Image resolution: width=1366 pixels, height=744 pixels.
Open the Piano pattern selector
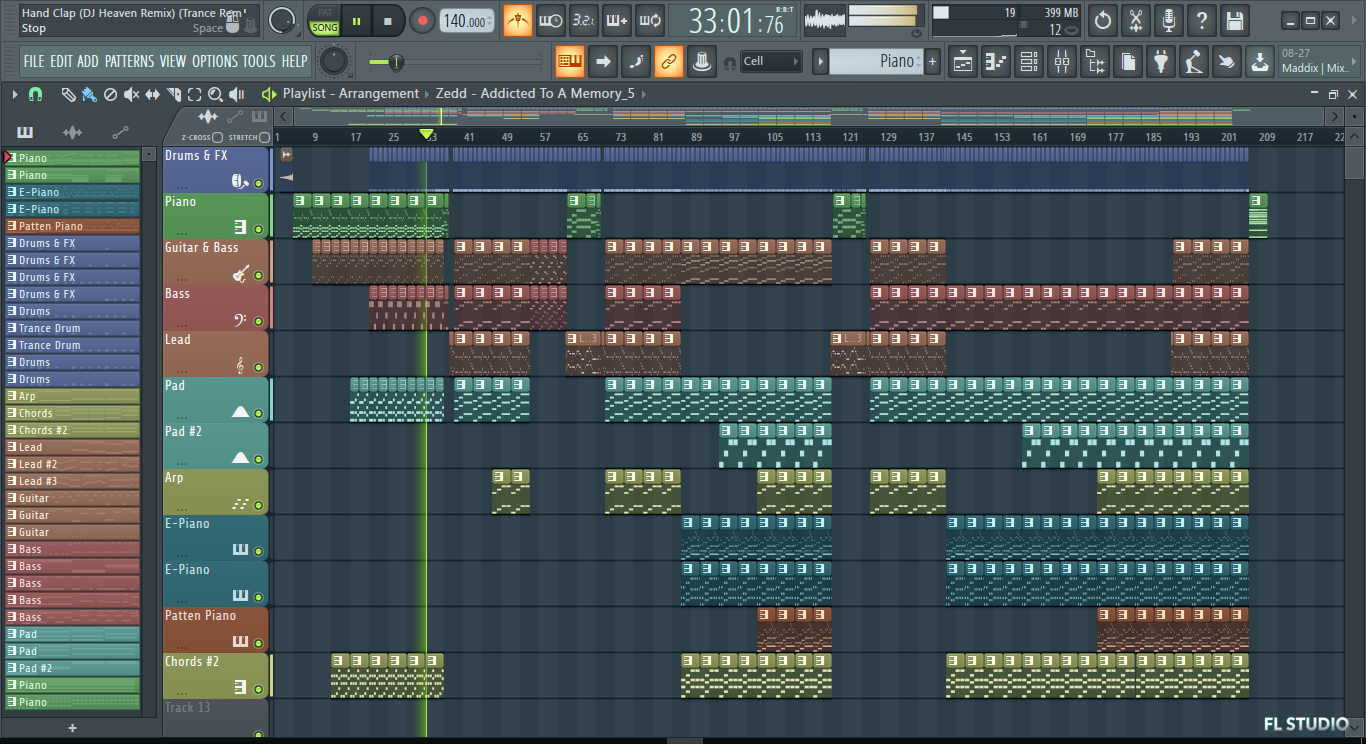coord(874,61)
